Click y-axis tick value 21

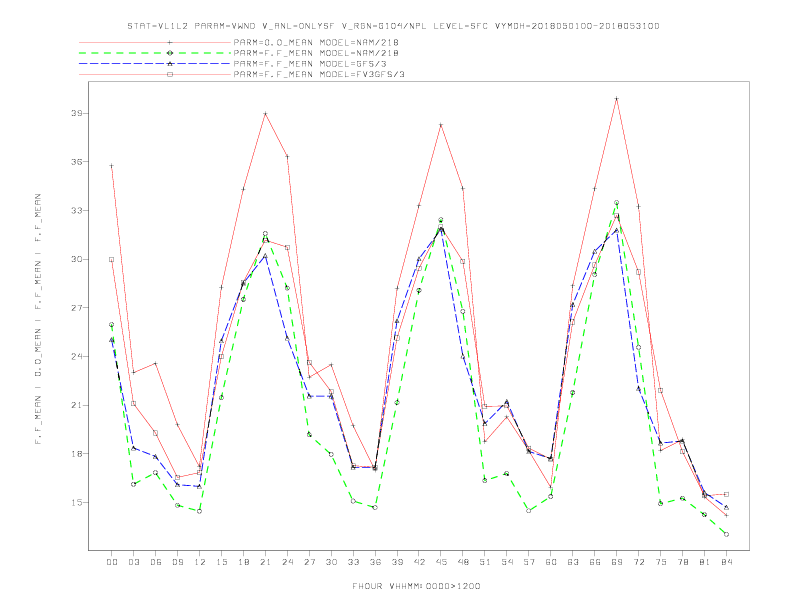[x=76, y=405]
